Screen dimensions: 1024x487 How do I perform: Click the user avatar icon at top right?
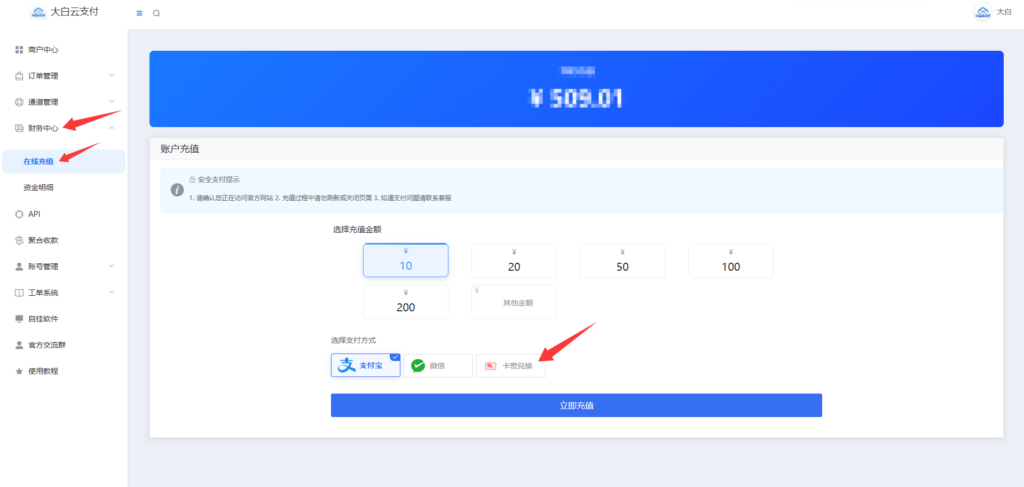(982, 12)
